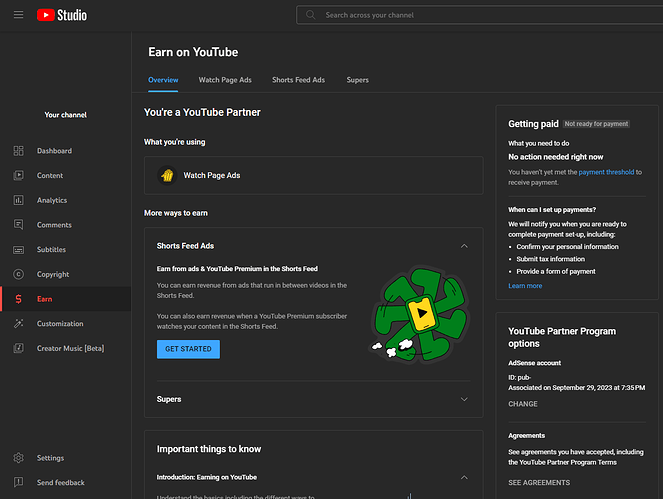Click the Dashboard grid icon
The image size is (663, 499).
[x=18, y=151]
